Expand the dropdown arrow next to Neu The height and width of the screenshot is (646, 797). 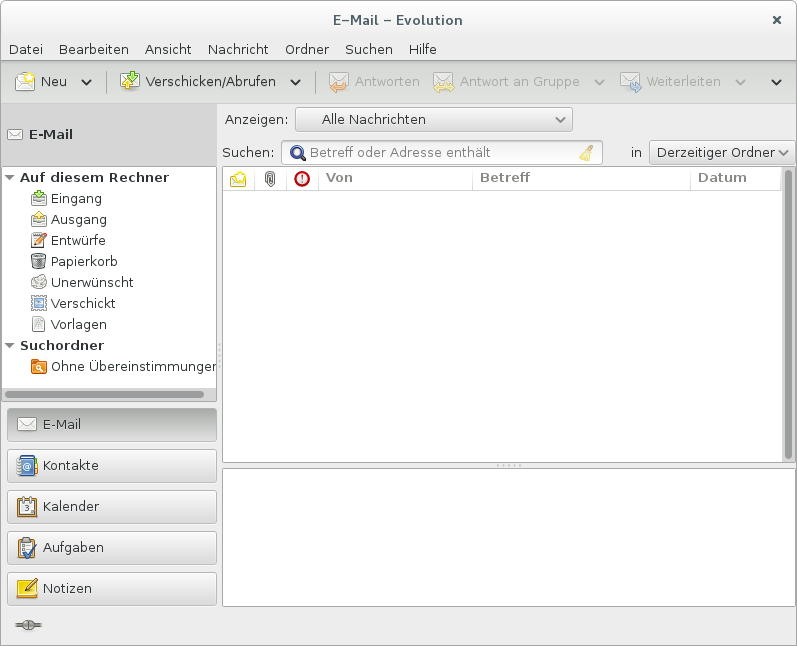pos(86,82)
